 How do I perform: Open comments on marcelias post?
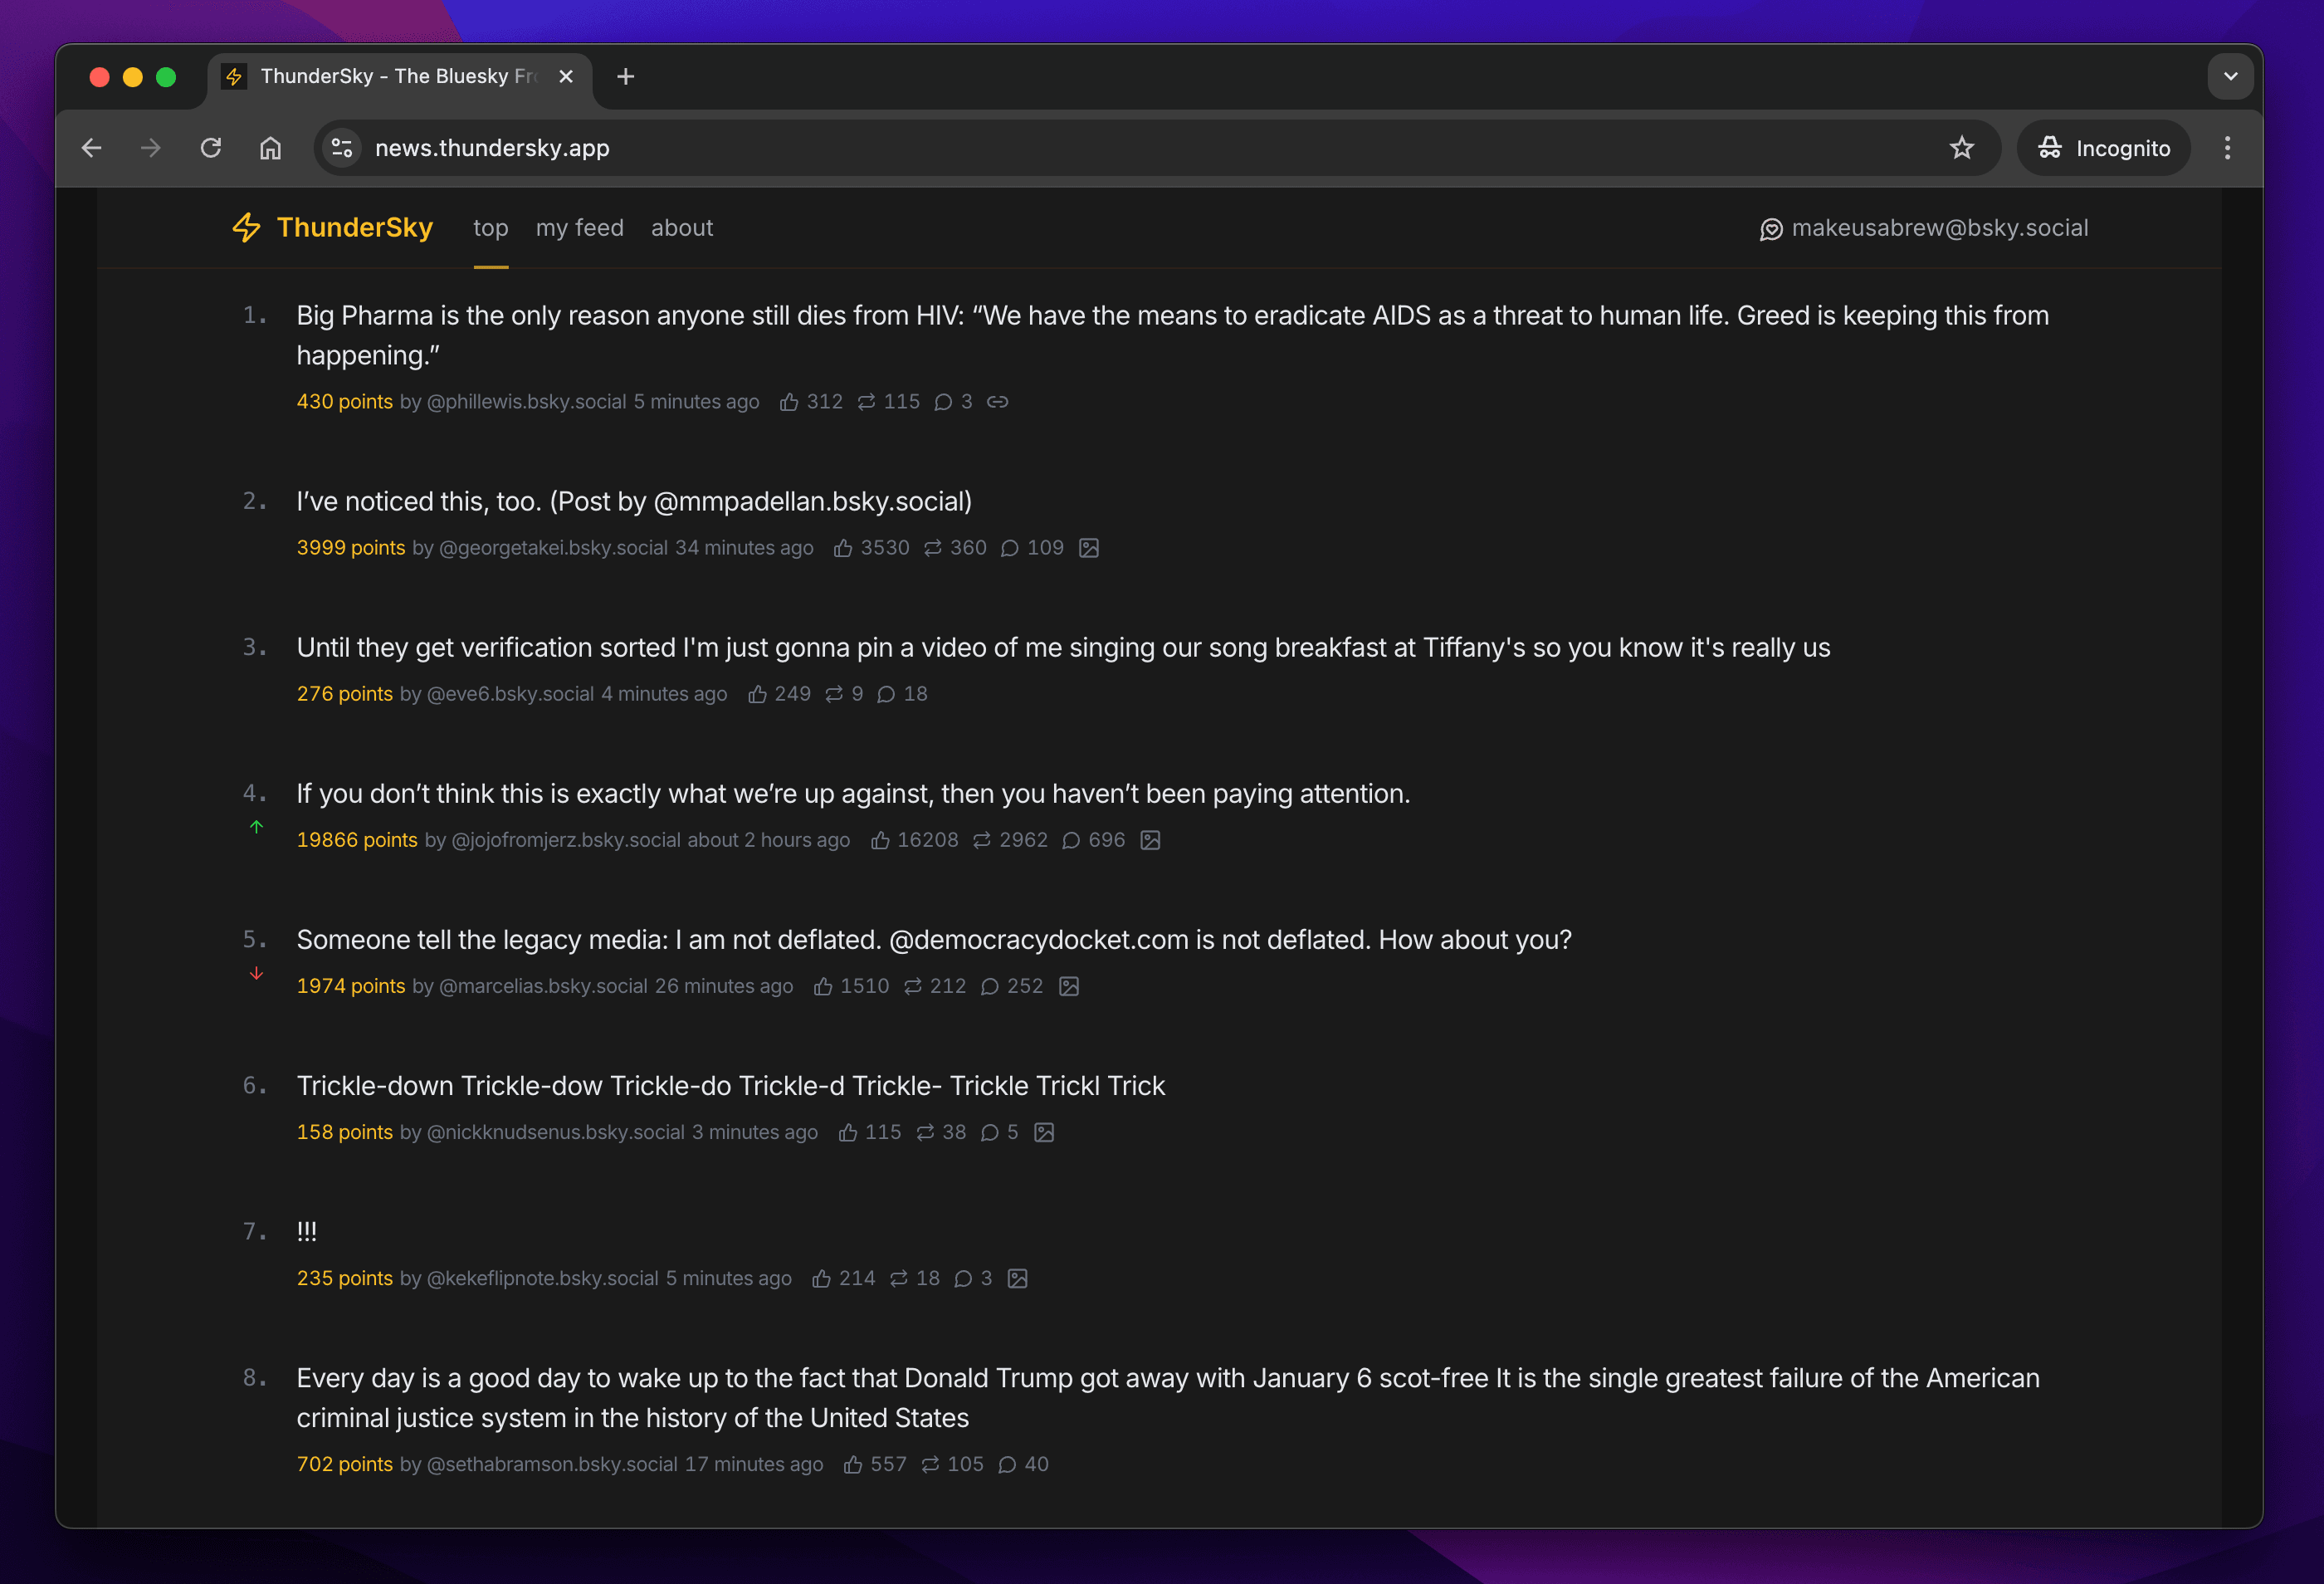click(990, 986)
